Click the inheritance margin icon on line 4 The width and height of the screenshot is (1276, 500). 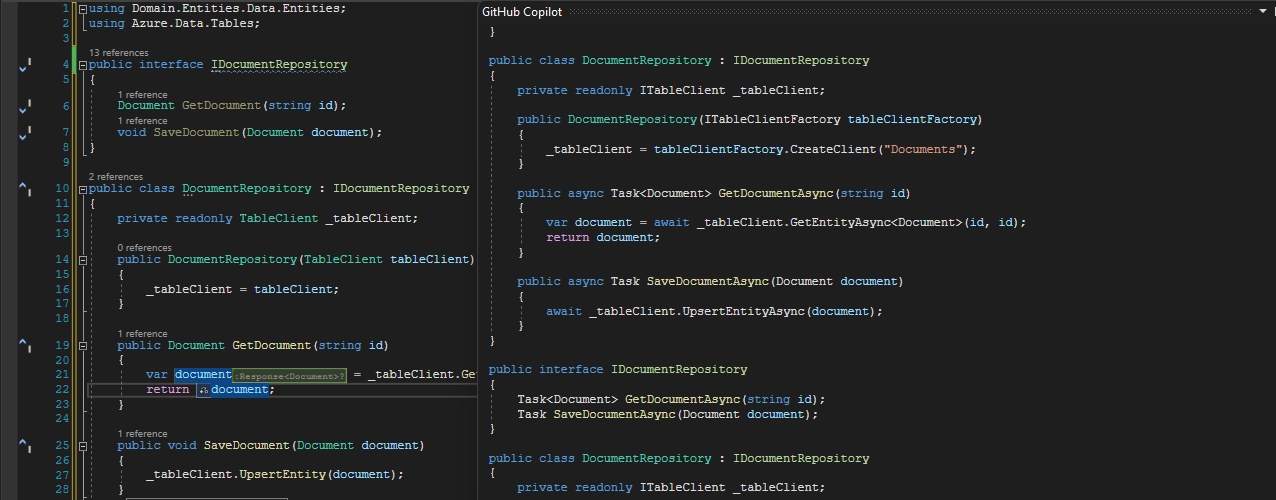[x=25, y=65]
